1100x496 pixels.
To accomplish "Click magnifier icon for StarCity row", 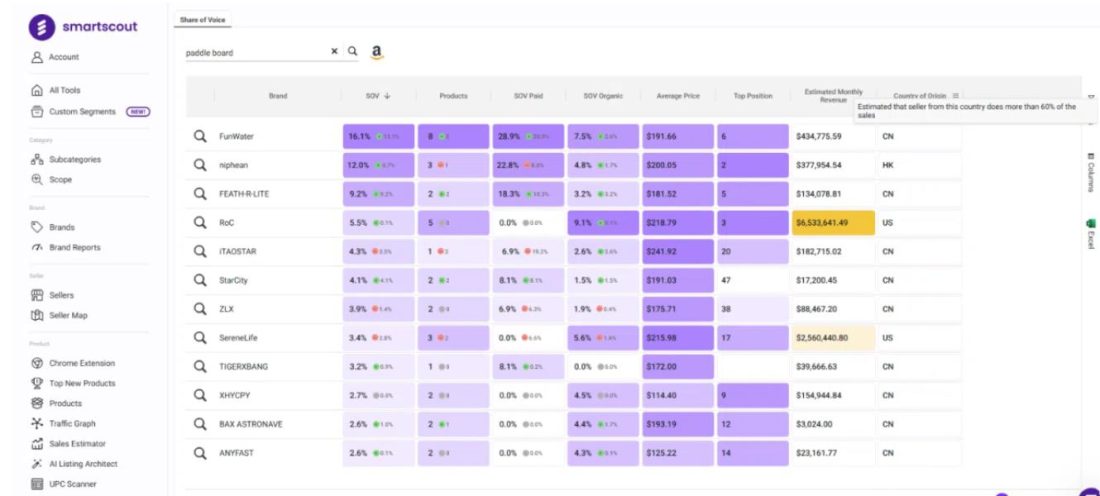I will click(200, 280).
